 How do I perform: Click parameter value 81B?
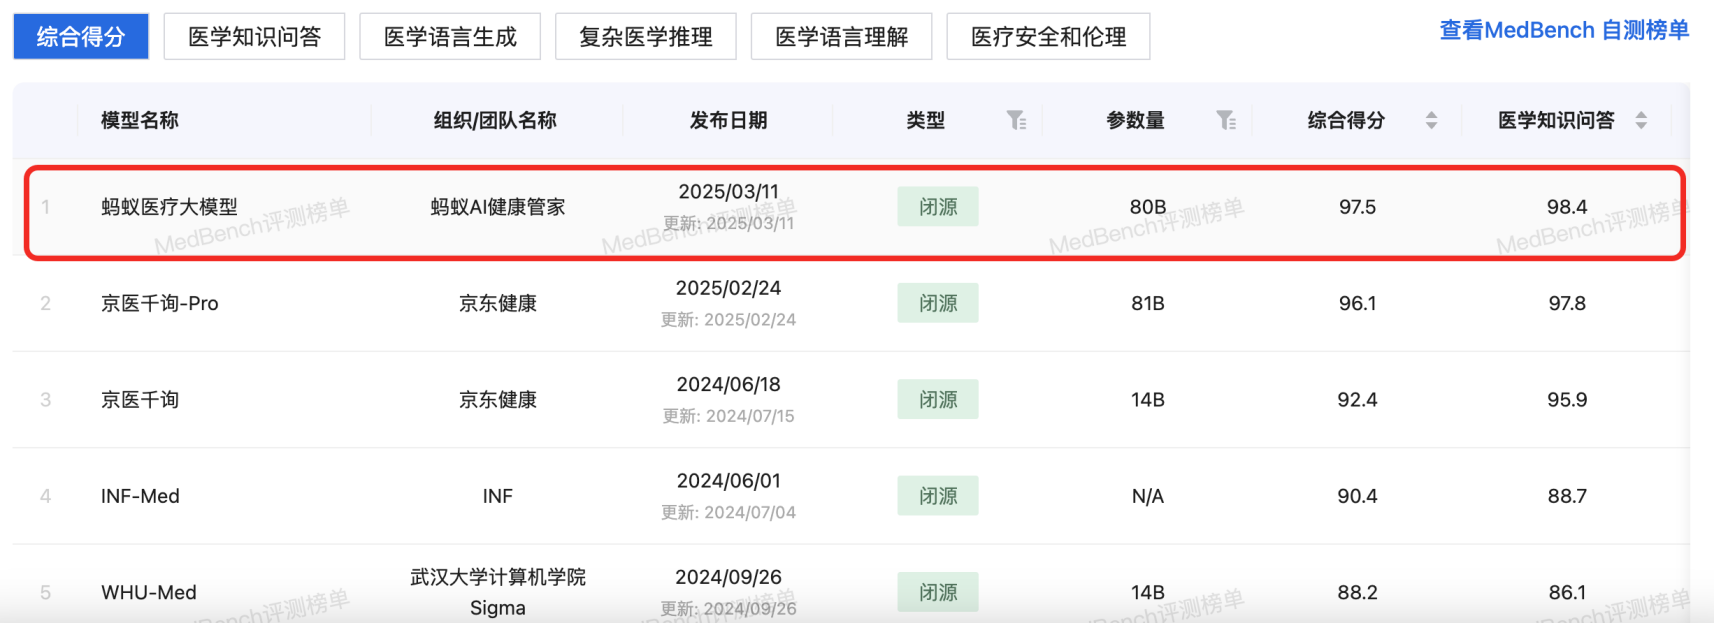[x=1148, y=303]
